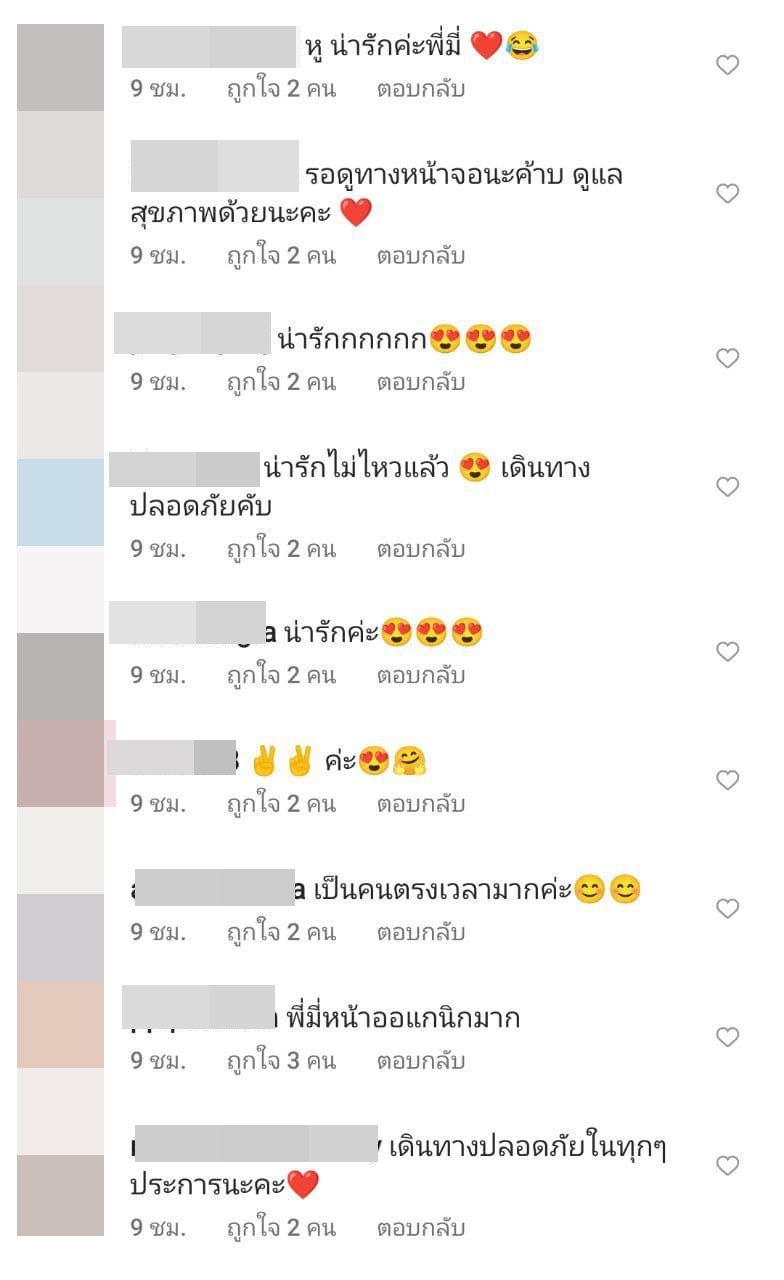The width and height of the screenshot is (784, 1280).
Task: Tap ตอบกลับ under 'น่ารักกกกกก'
Action: coord(421,382)
